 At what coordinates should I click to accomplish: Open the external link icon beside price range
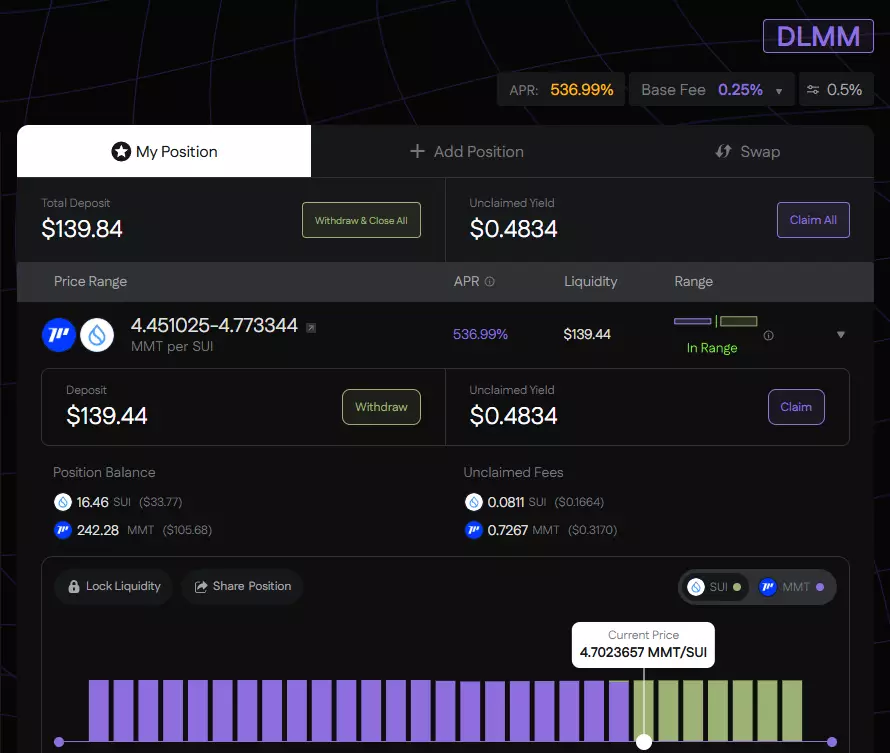click(310, 328)
